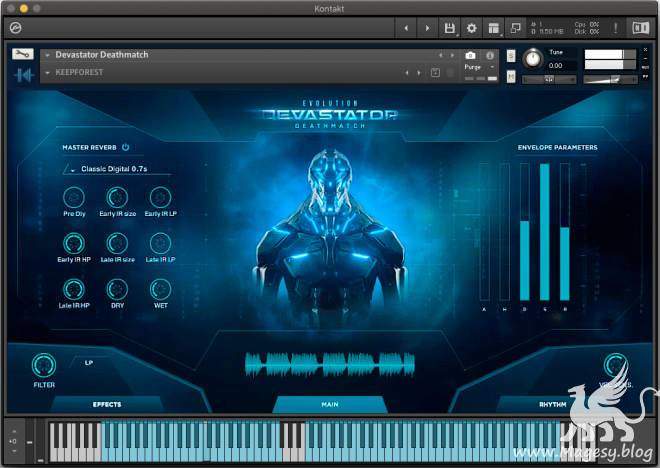Viewport: 660px width, 468px height.
Task: Click the Tune value 0.00 field
Action: [556, 66]
